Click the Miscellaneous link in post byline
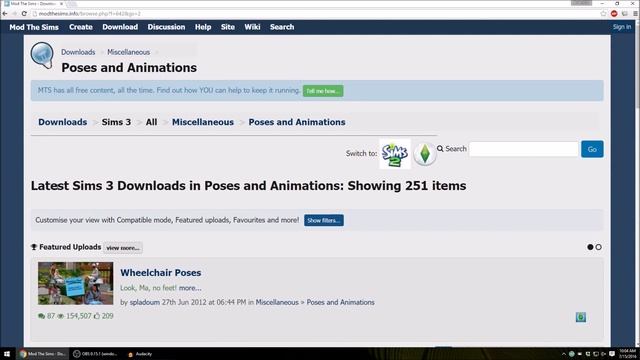Viewport: 640px width, 360px height. (x=277, y=302)
